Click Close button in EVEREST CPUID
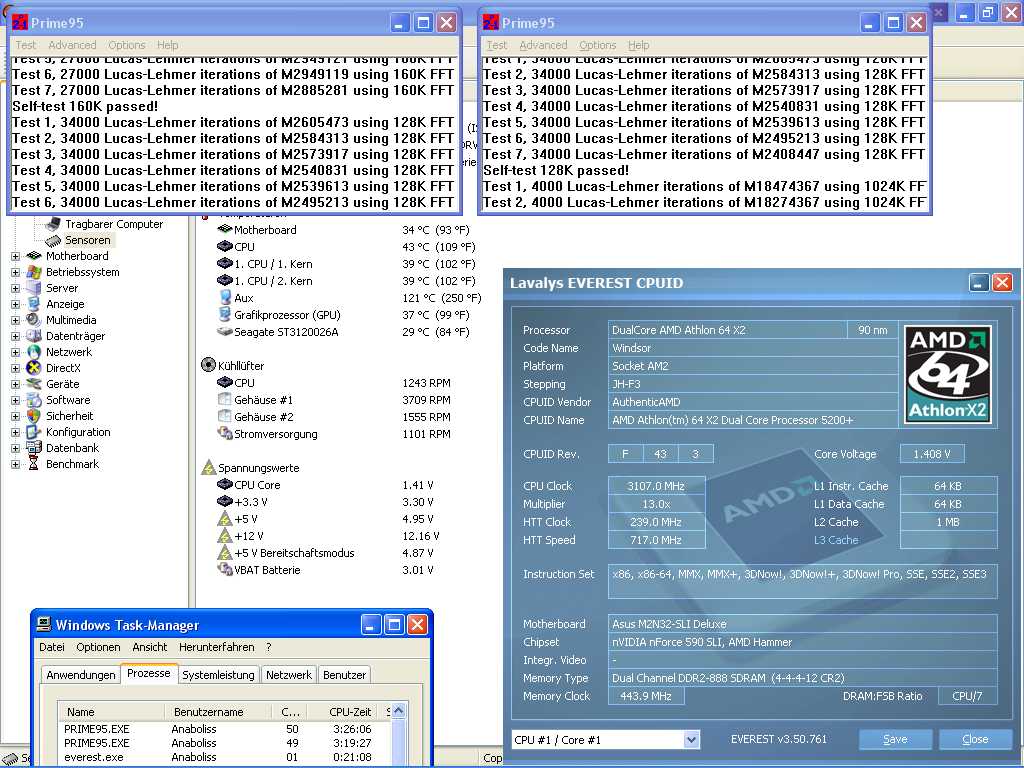This screenshot has width=1024, height=768. 975,739
